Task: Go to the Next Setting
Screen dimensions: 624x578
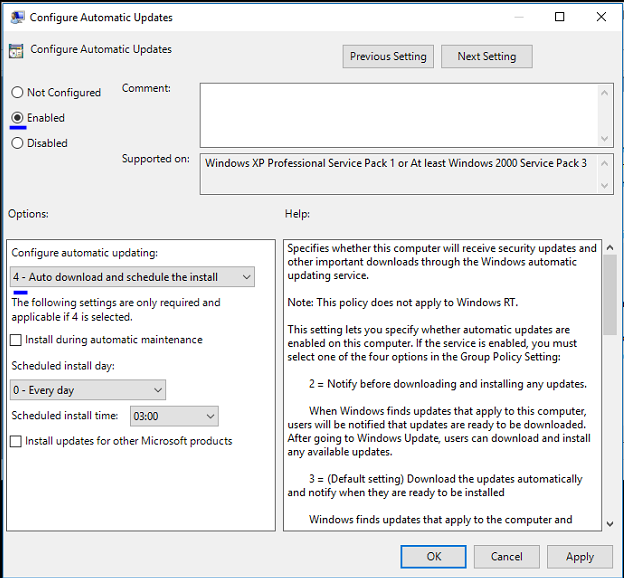Action: 487,57
